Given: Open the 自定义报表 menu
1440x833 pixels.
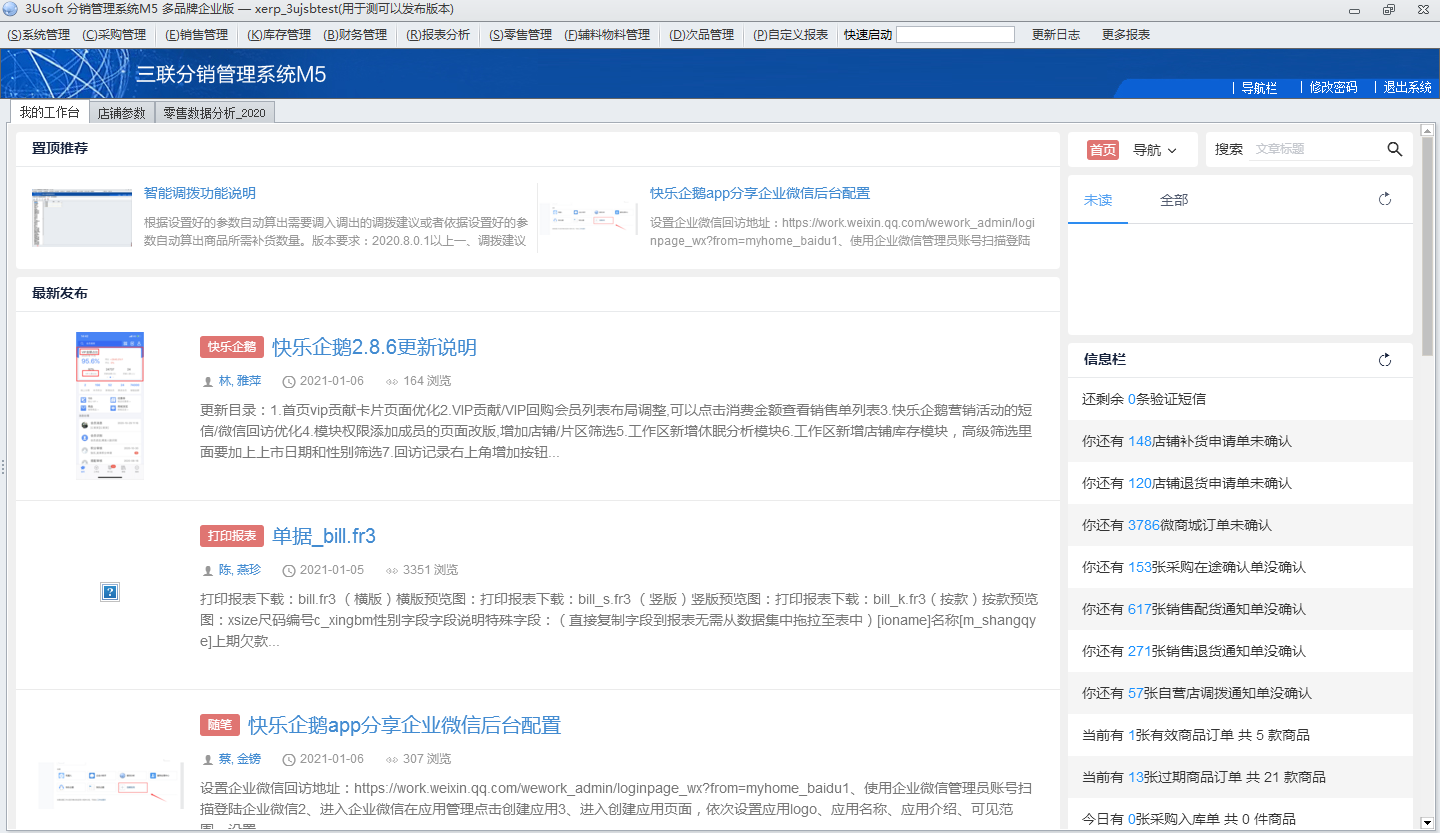Looking at the screenshot, I should click(x=791, y=34).
